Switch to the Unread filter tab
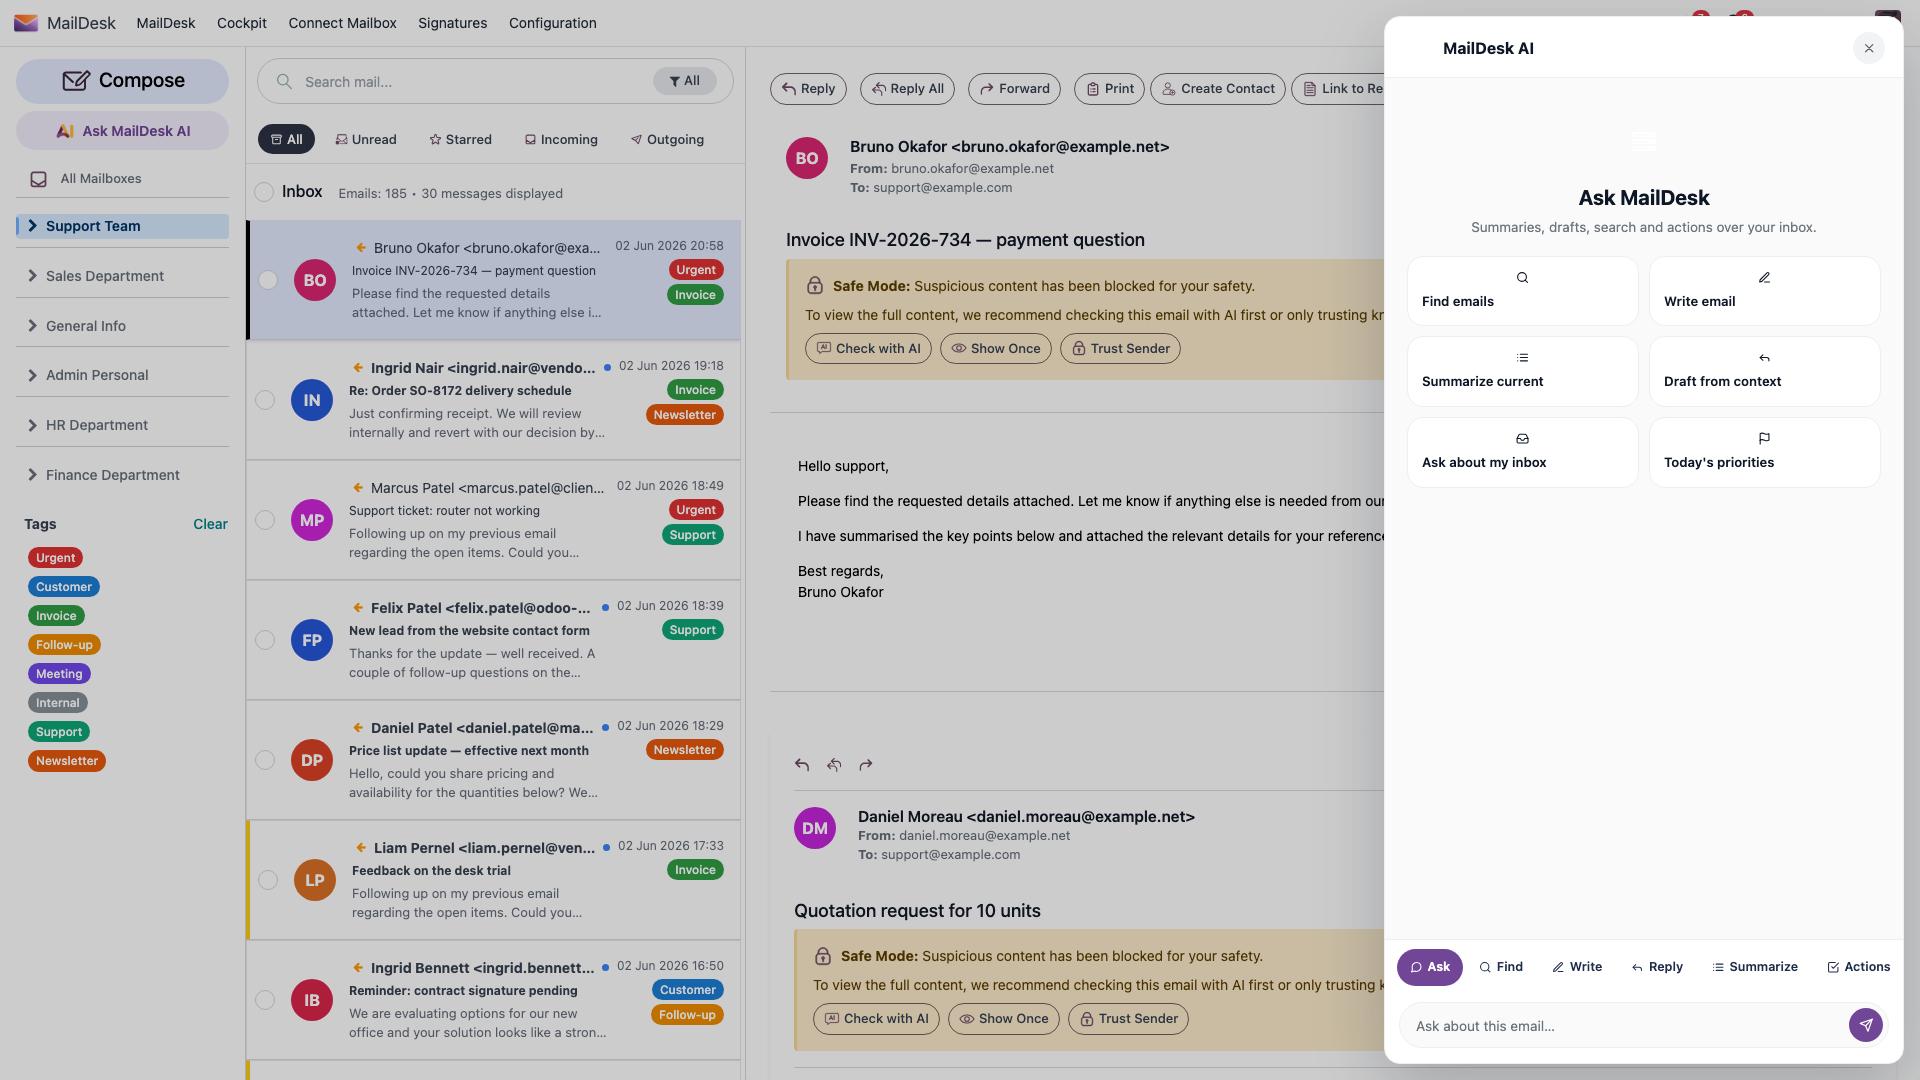This screenshot has width=1920, height=1080. [x=366, y=139]
